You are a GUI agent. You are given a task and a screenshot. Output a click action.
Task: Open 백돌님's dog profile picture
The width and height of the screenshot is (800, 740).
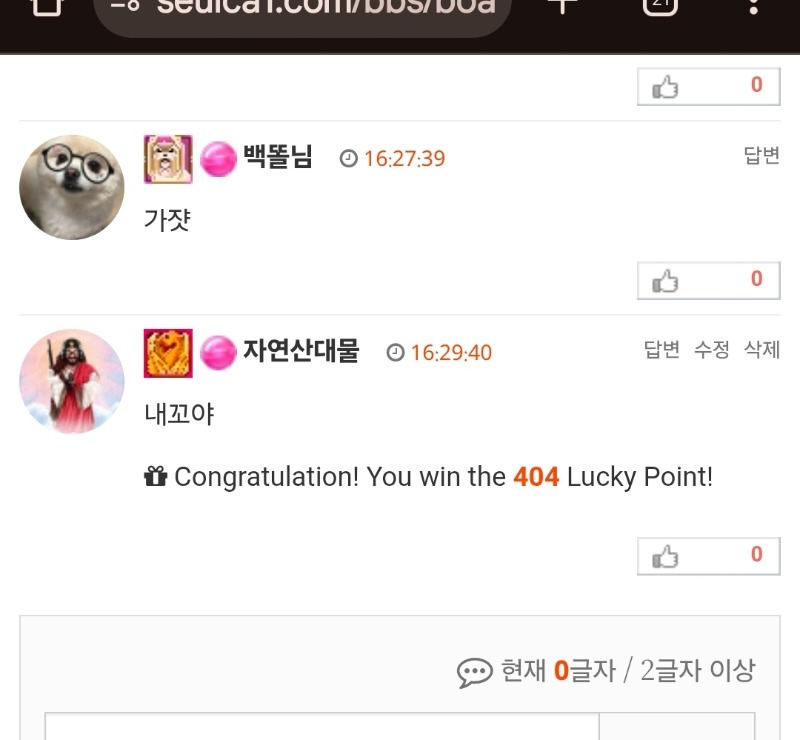[x=72, y=187]
